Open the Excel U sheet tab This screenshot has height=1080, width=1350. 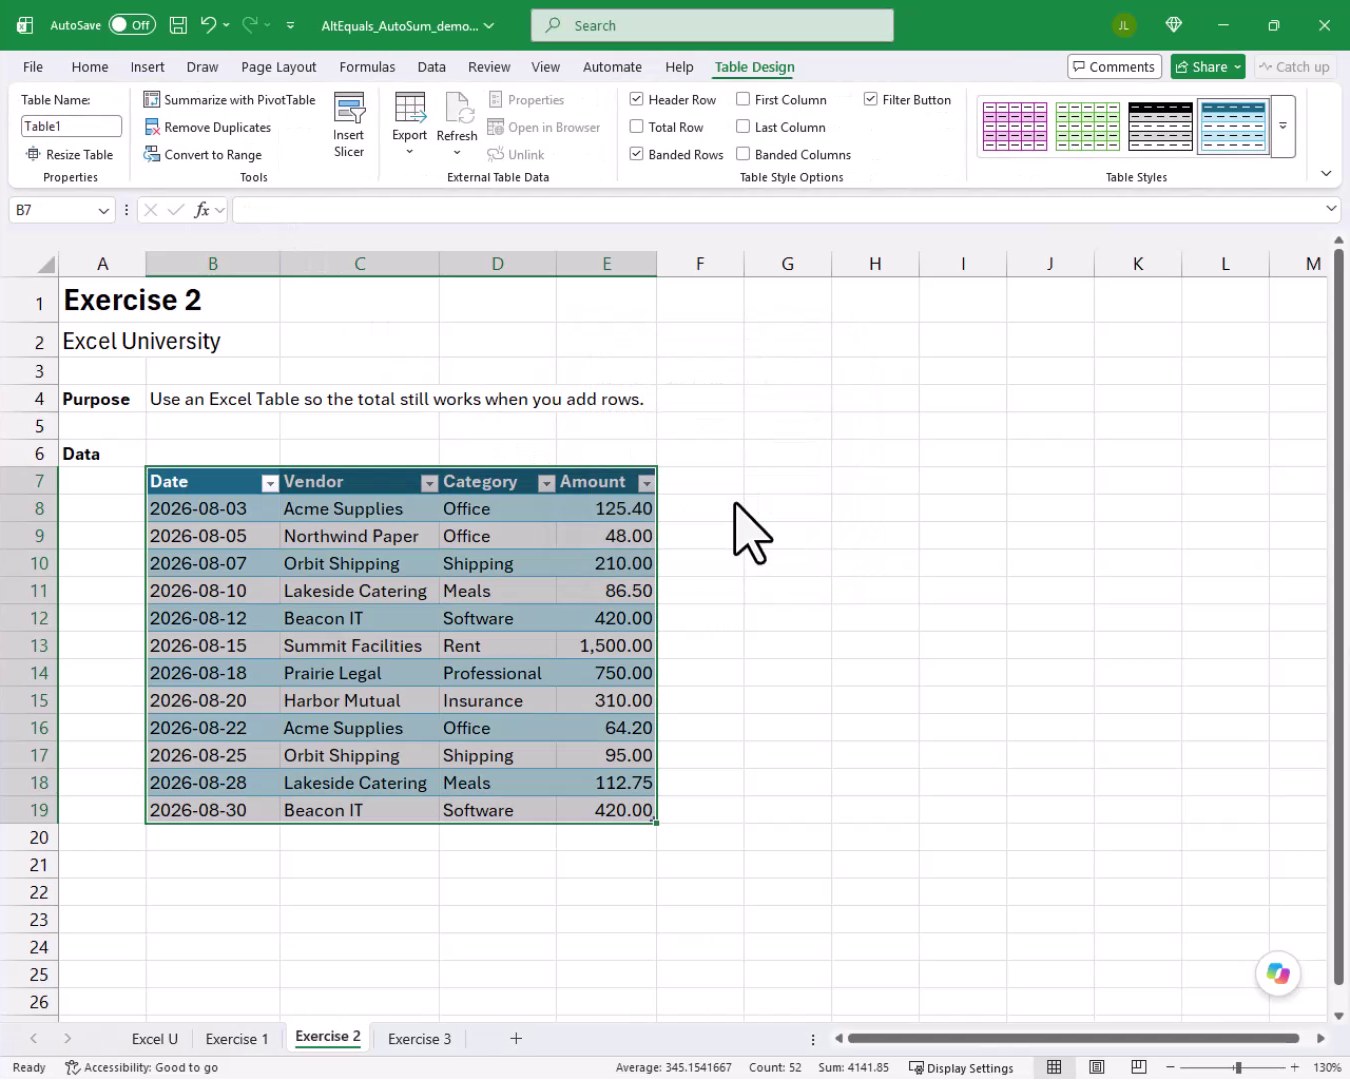(155, 1039)
